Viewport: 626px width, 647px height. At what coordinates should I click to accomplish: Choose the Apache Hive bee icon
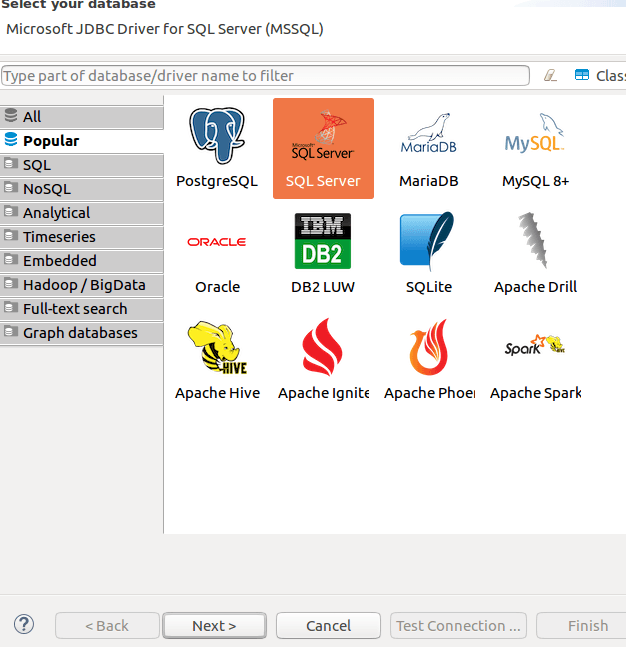[217, 348]
